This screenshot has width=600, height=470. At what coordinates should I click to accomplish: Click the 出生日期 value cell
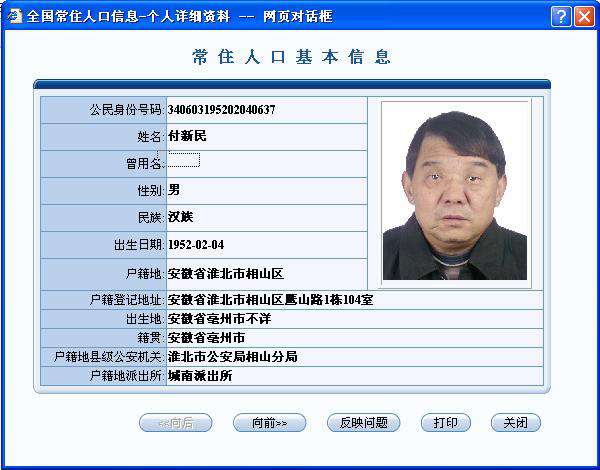265,245
